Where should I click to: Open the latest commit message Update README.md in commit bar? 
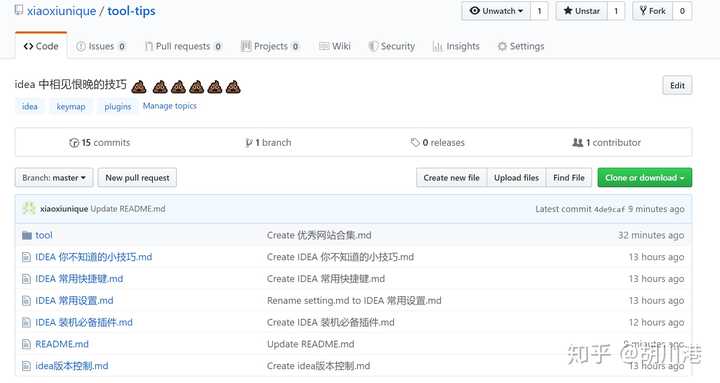tap(128, 209)
